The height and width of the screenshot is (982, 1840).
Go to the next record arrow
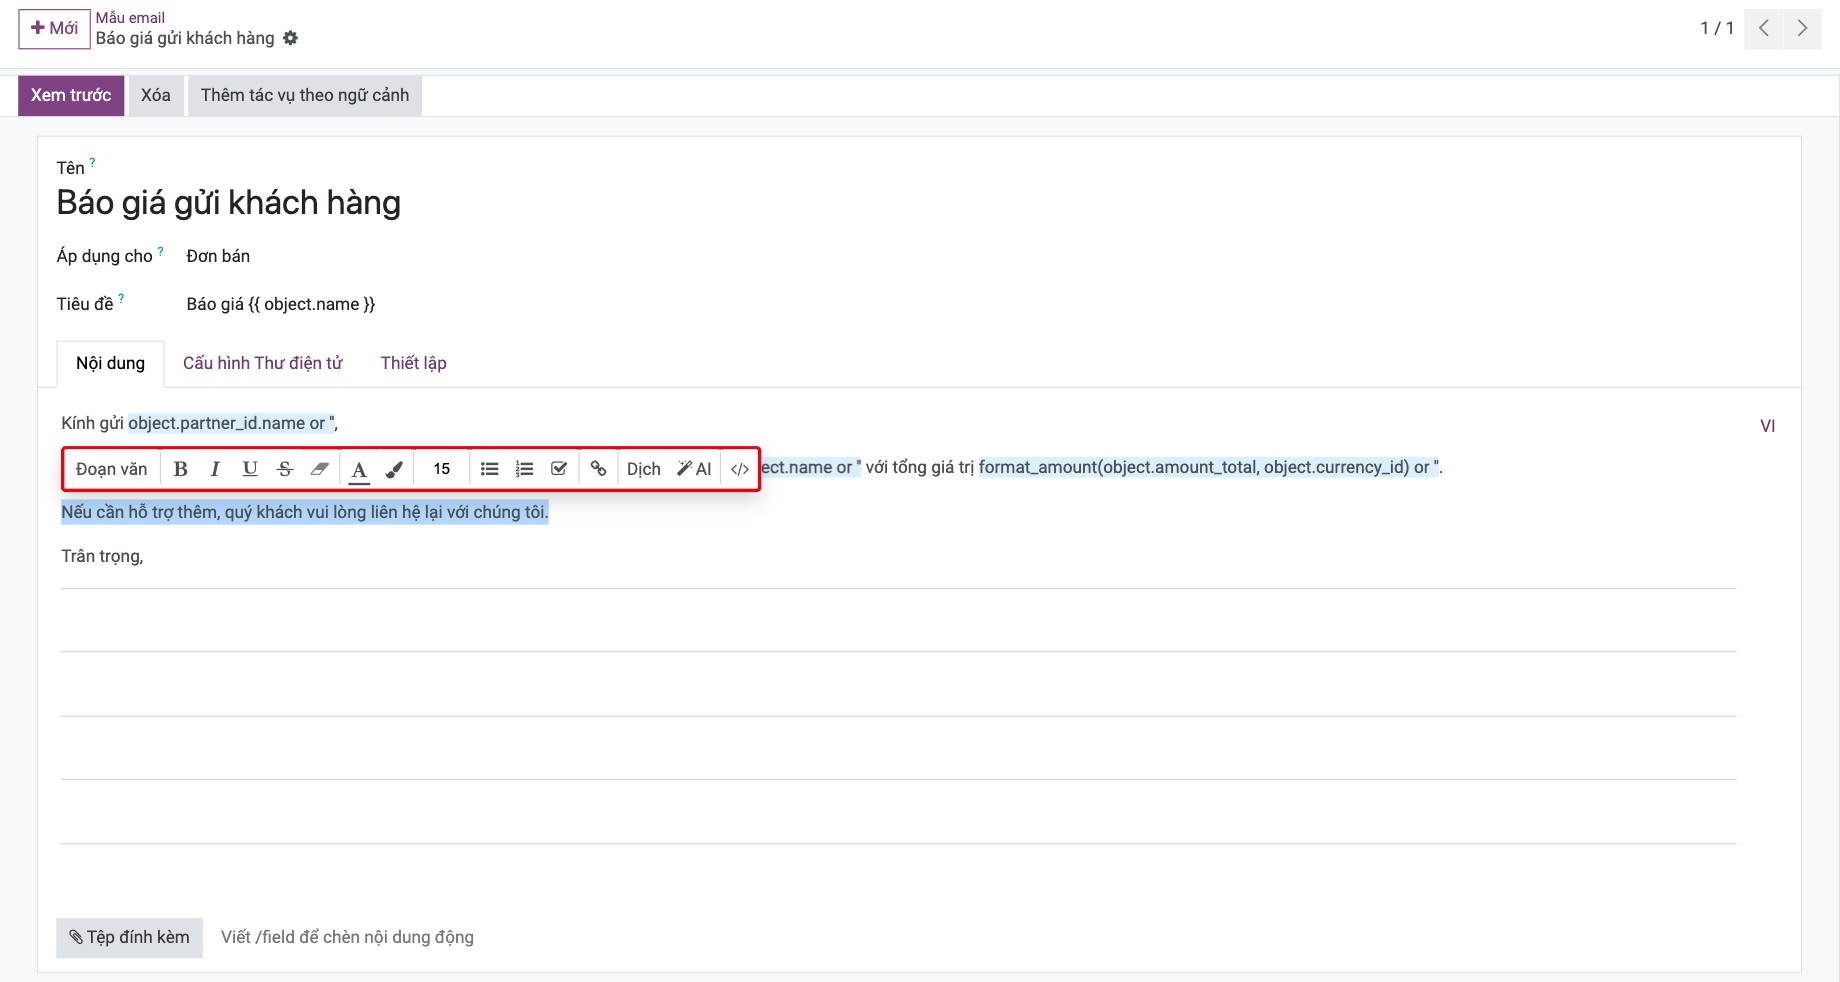pos(1802,28)
